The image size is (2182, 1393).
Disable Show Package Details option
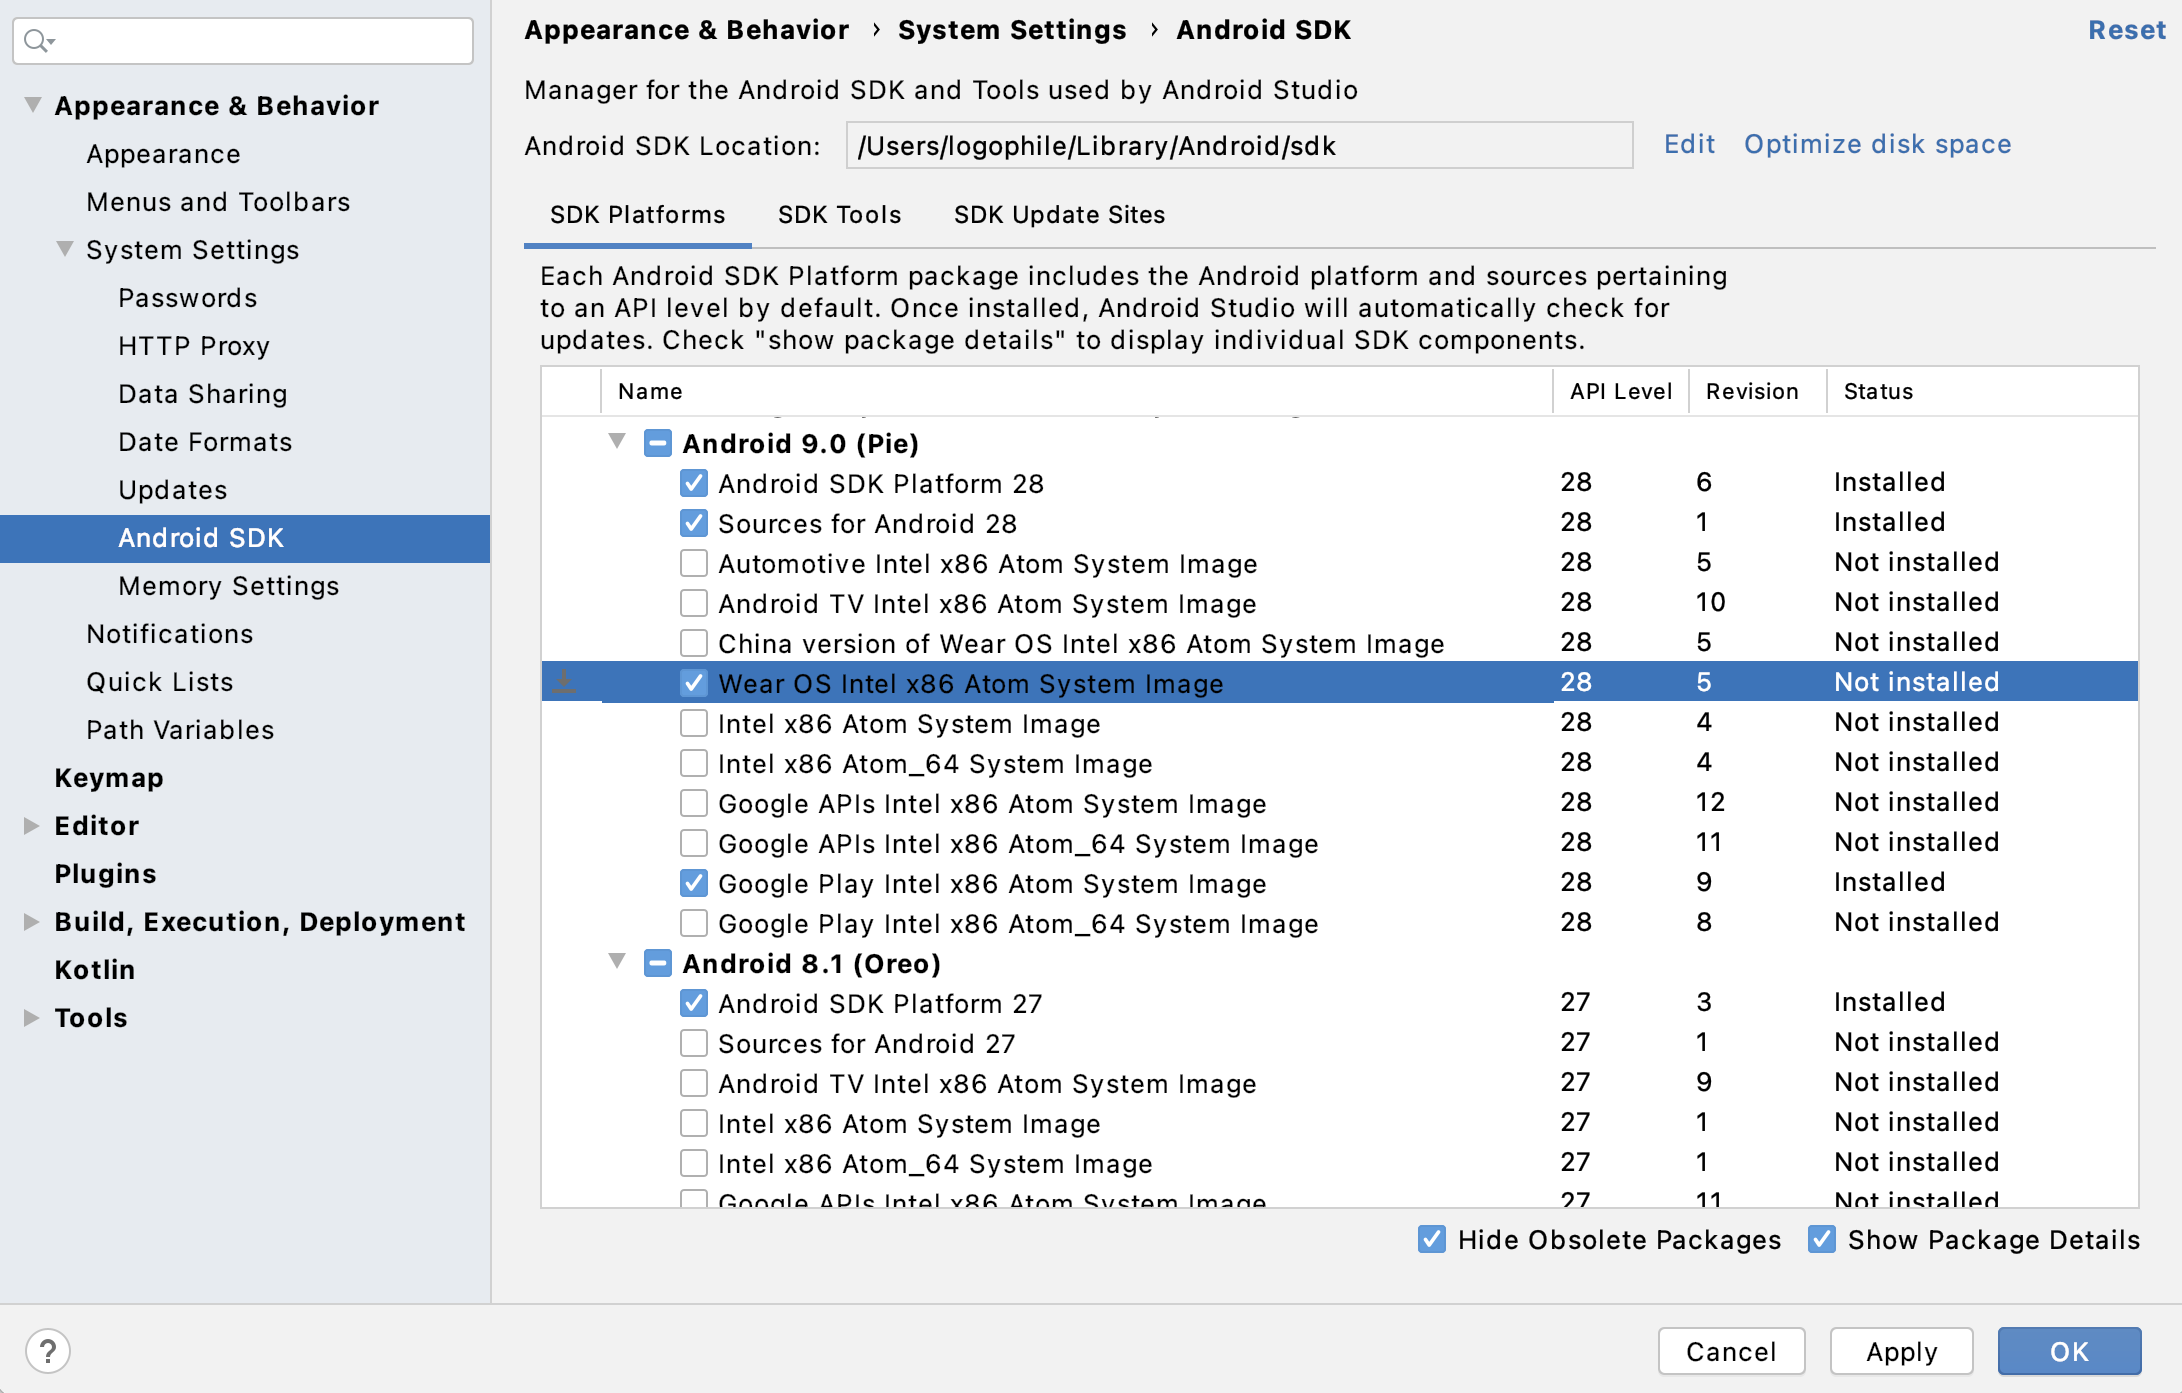tap(1821, 1239)
